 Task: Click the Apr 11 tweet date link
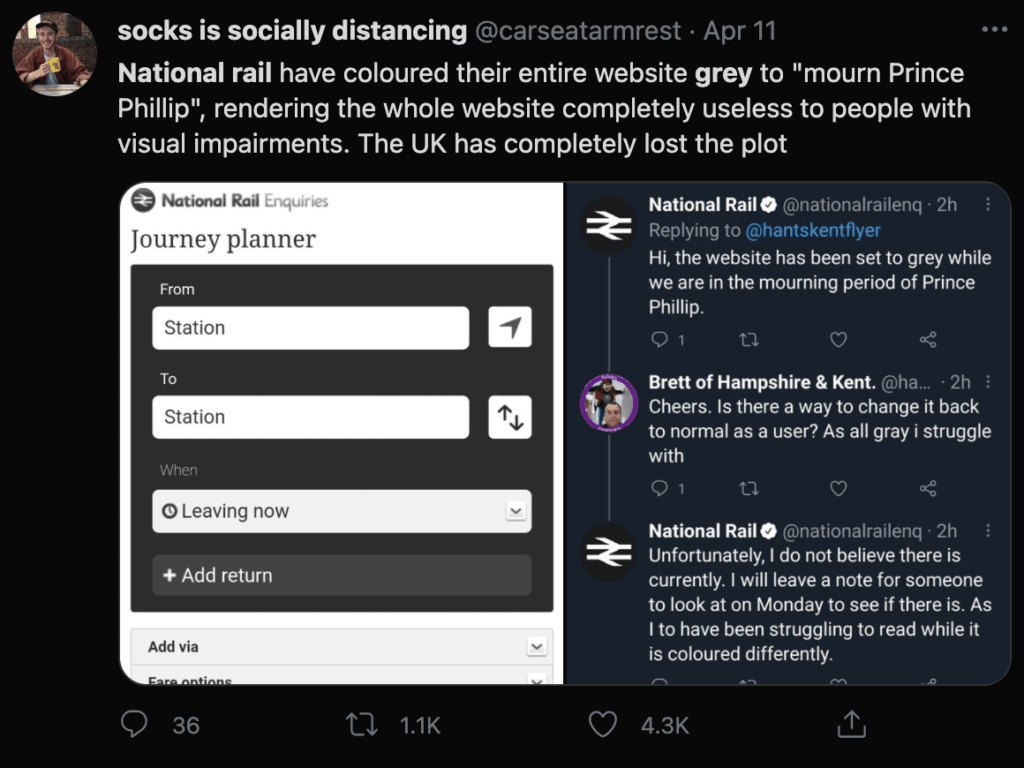click(739, 31)
